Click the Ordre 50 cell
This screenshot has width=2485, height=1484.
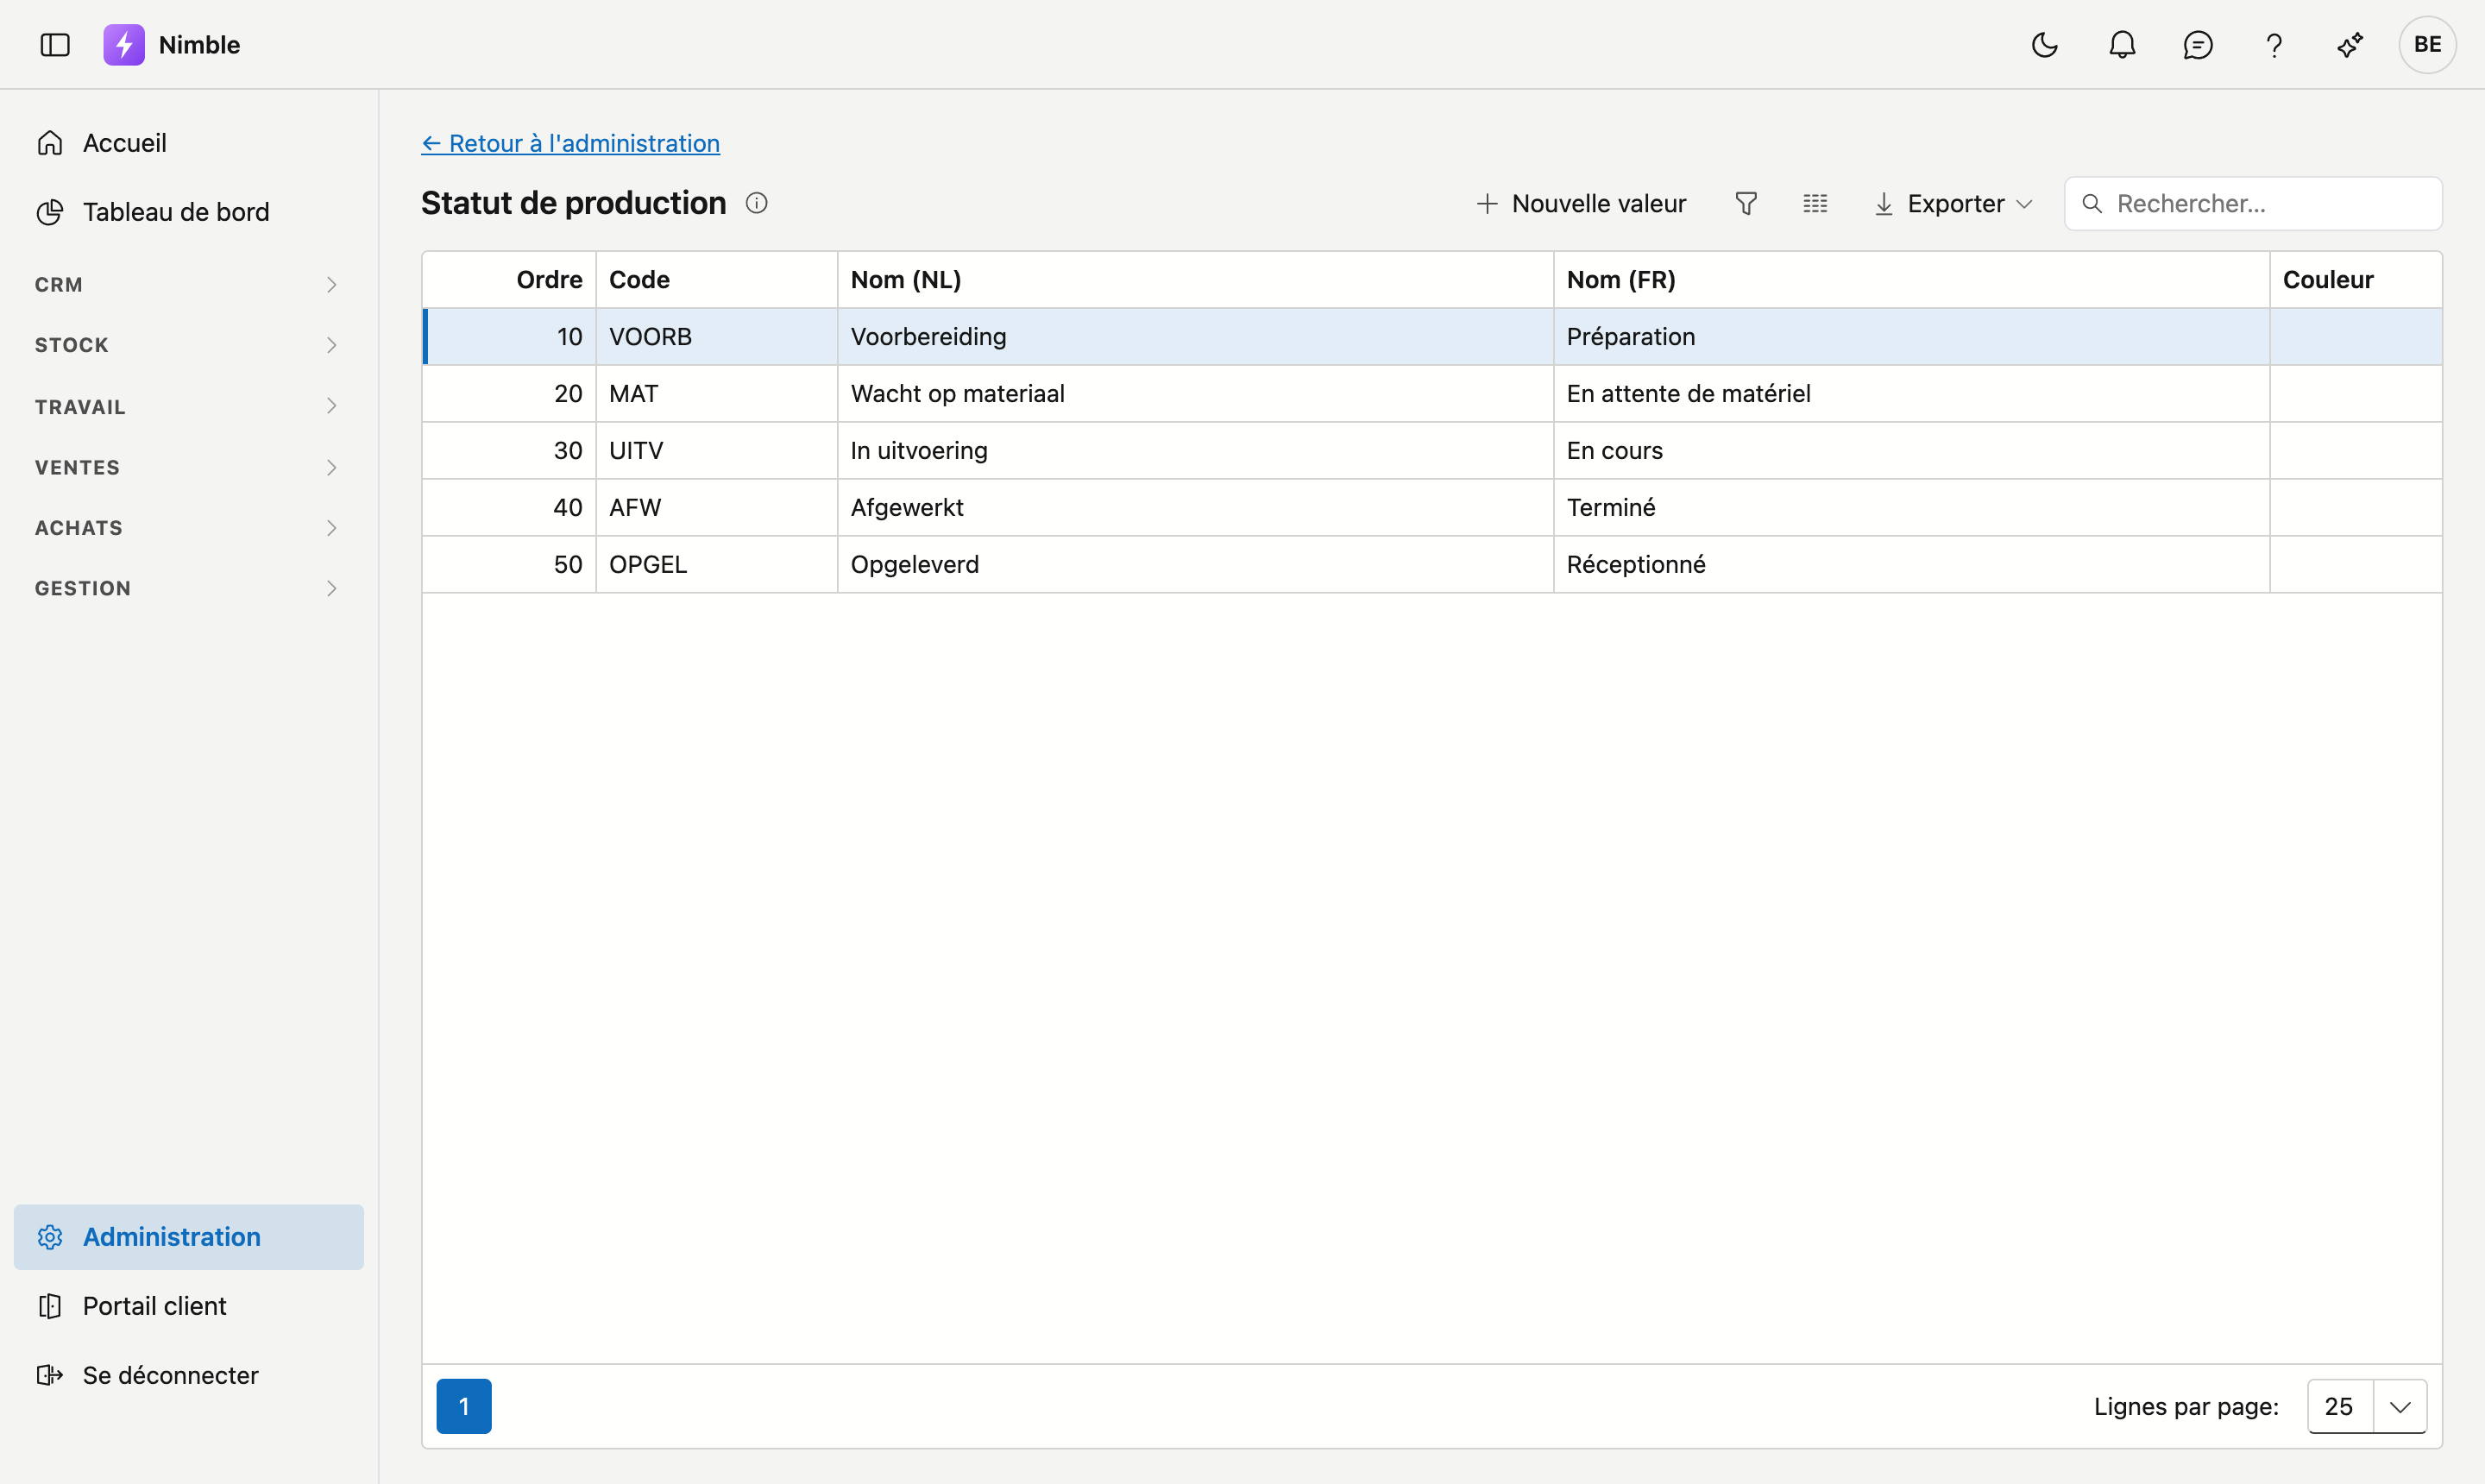click(510, 565)
